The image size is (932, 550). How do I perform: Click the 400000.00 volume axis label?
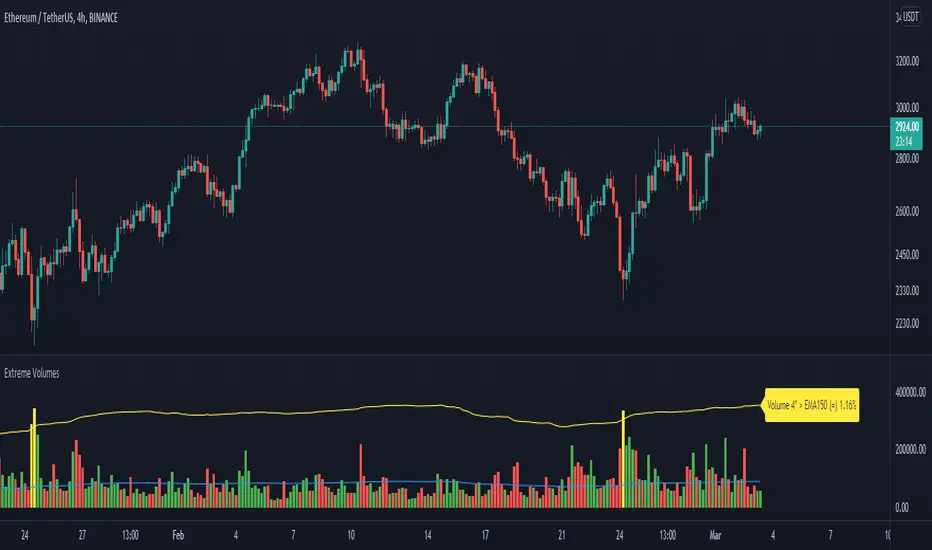pyautogui.click(x=910, y=394)
